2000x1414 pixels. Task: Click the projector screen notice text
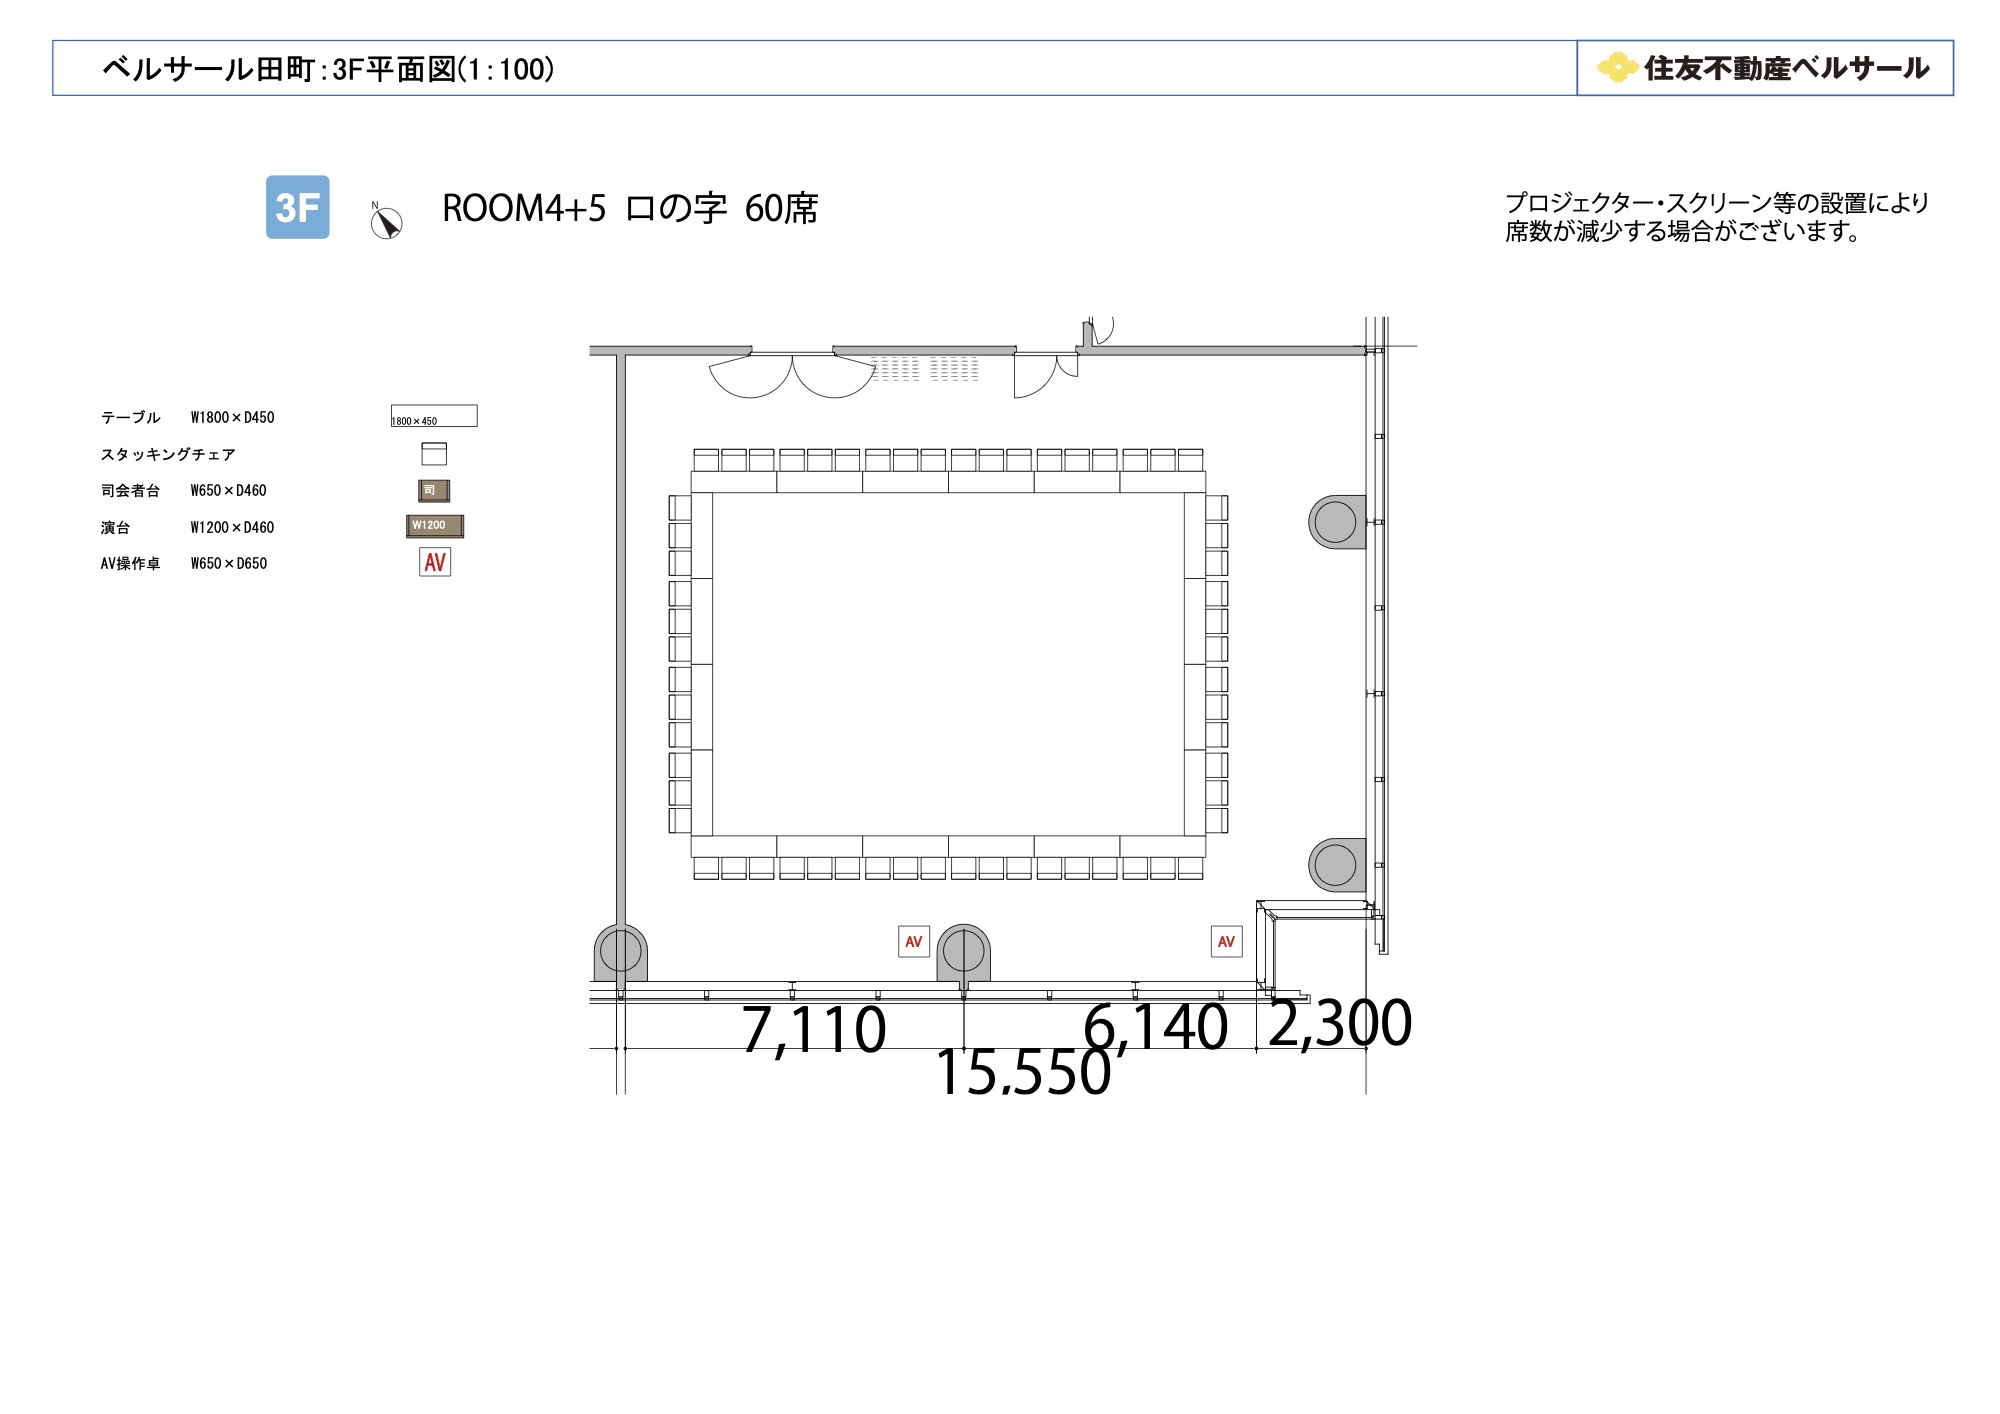tap(1717, 217)
